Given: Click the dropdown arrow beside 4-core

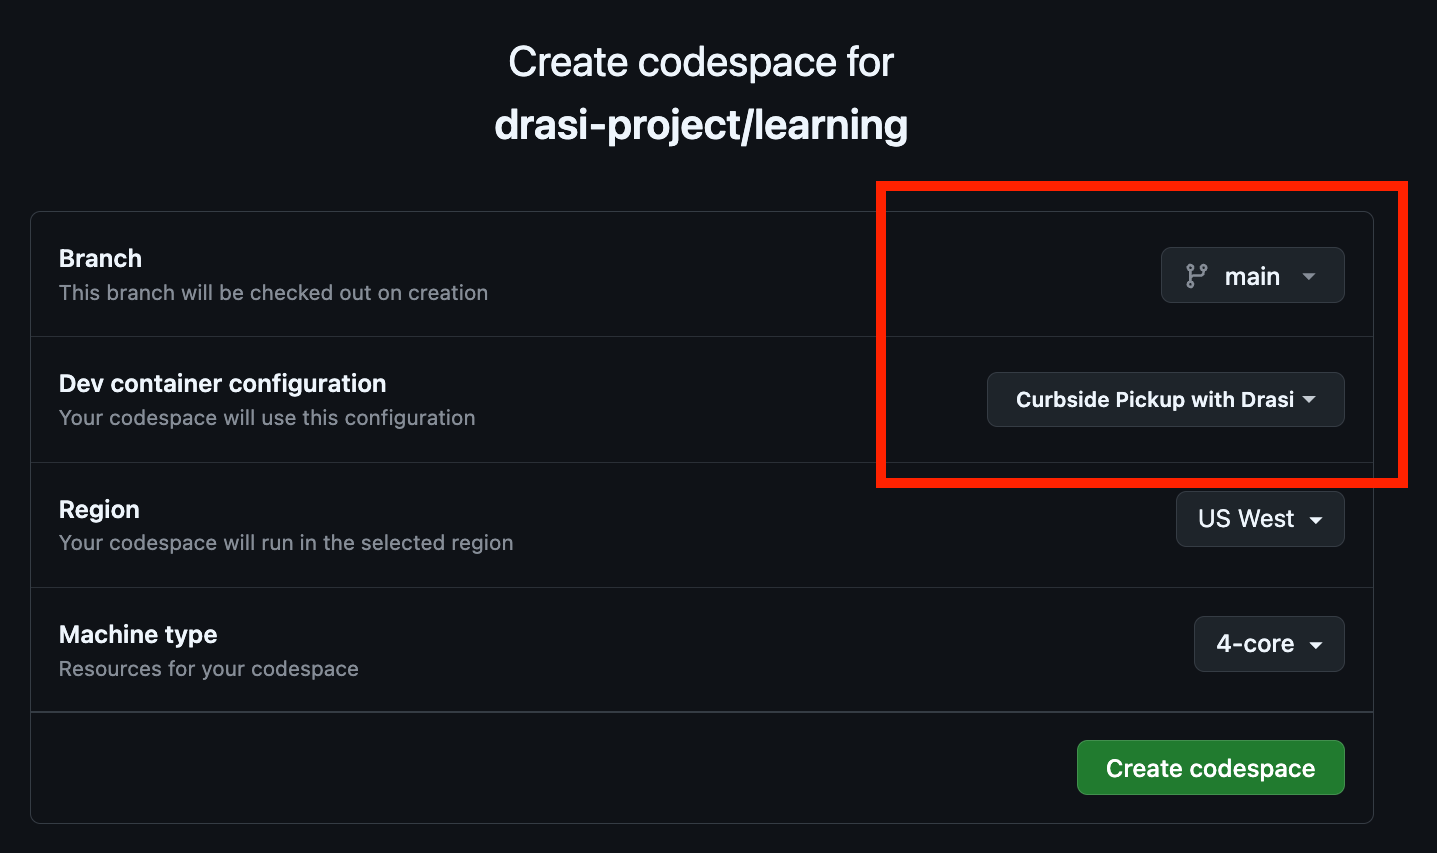Looking at the screenshot, I should (x=1318, y=644).
